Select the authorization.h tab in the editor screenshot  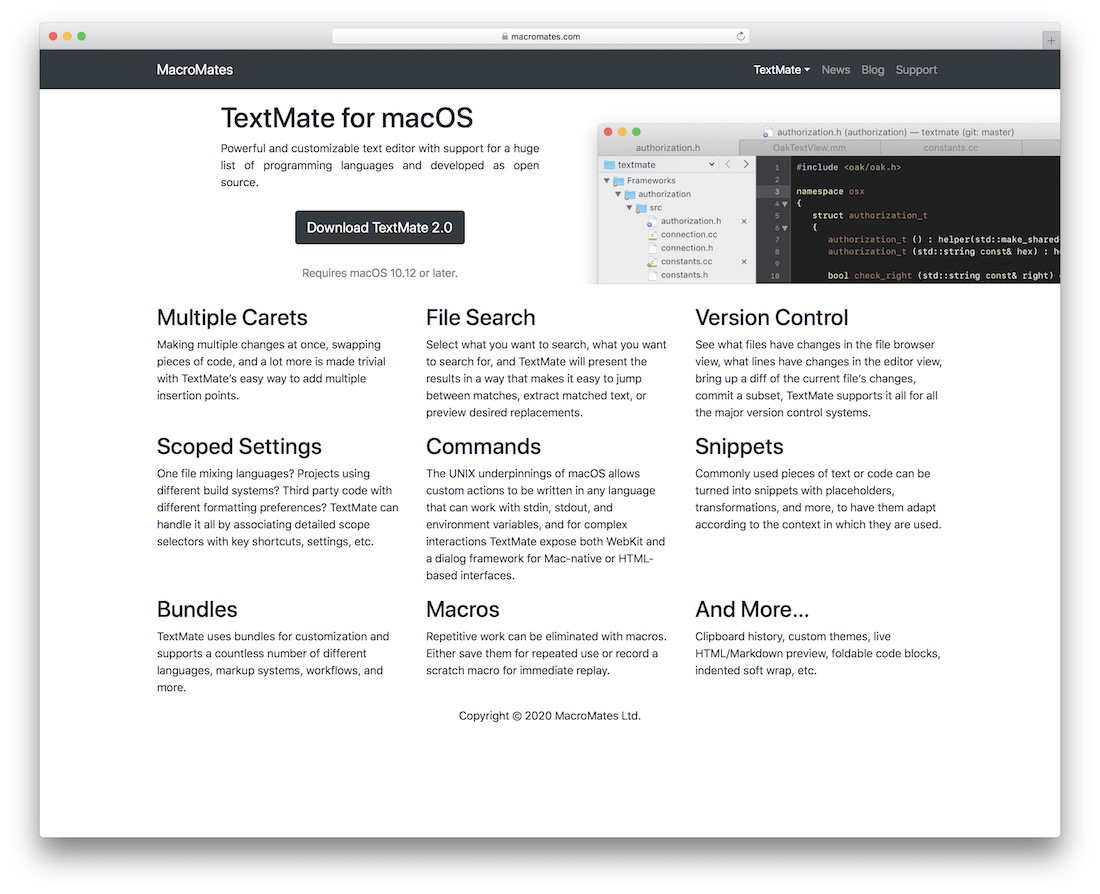[668, 147]
